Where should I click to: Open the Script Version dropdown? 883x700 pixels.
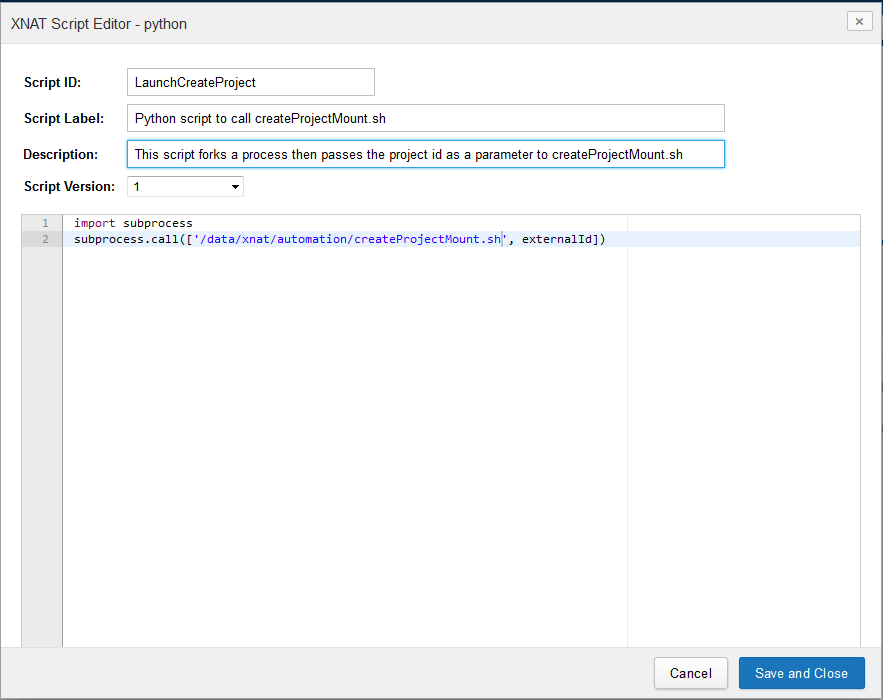click(x=185, y=187)
